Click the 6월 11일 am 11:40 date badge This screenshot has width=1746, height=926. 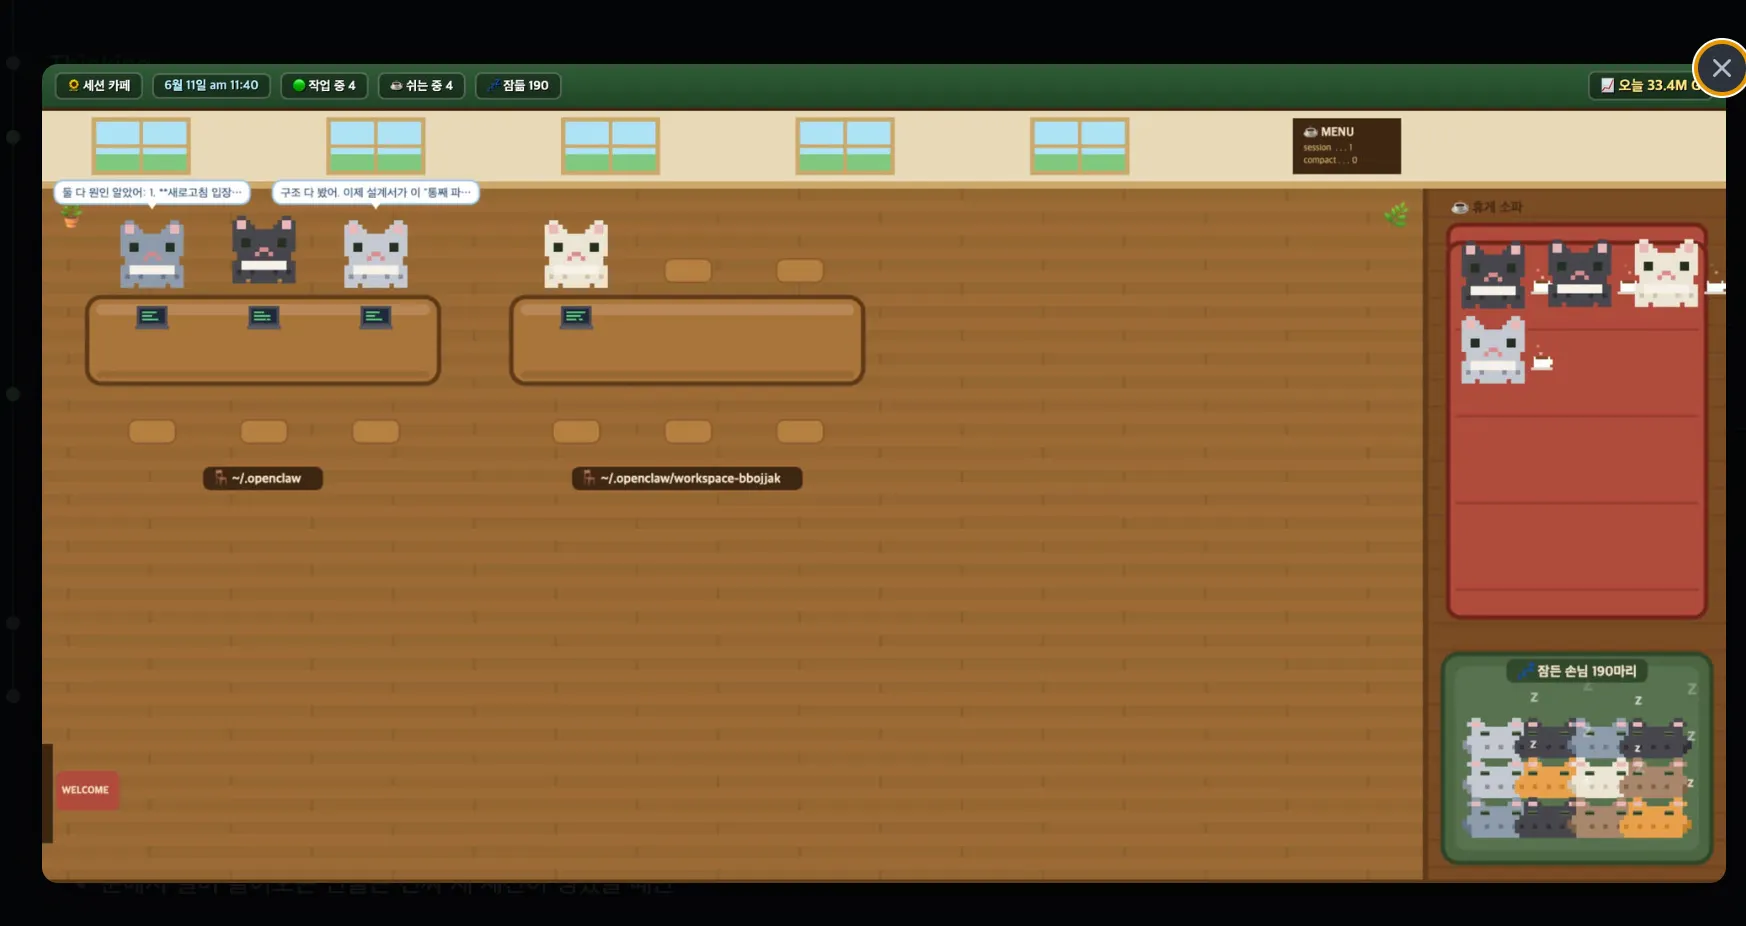click(211, 85)
